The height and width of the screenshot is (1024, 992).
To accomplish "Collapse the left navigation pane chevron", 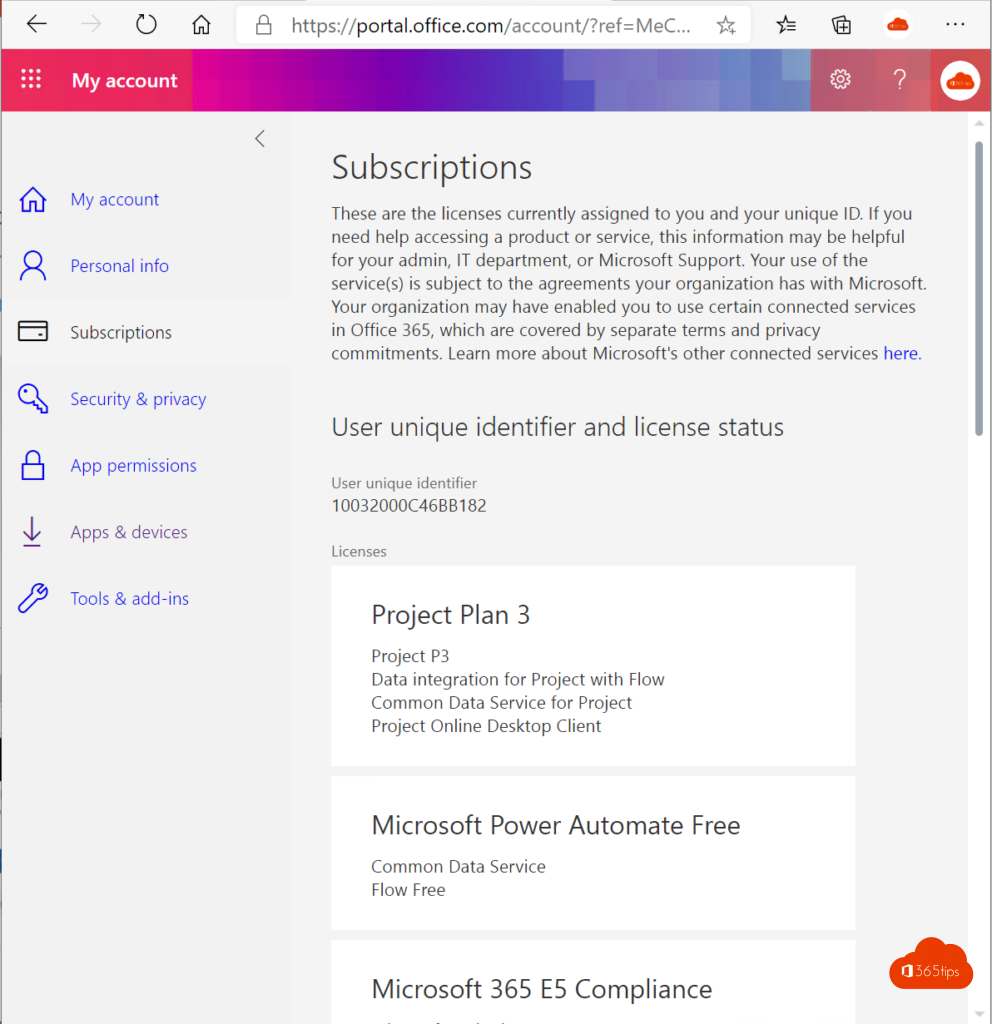I will tap(260, 138).
